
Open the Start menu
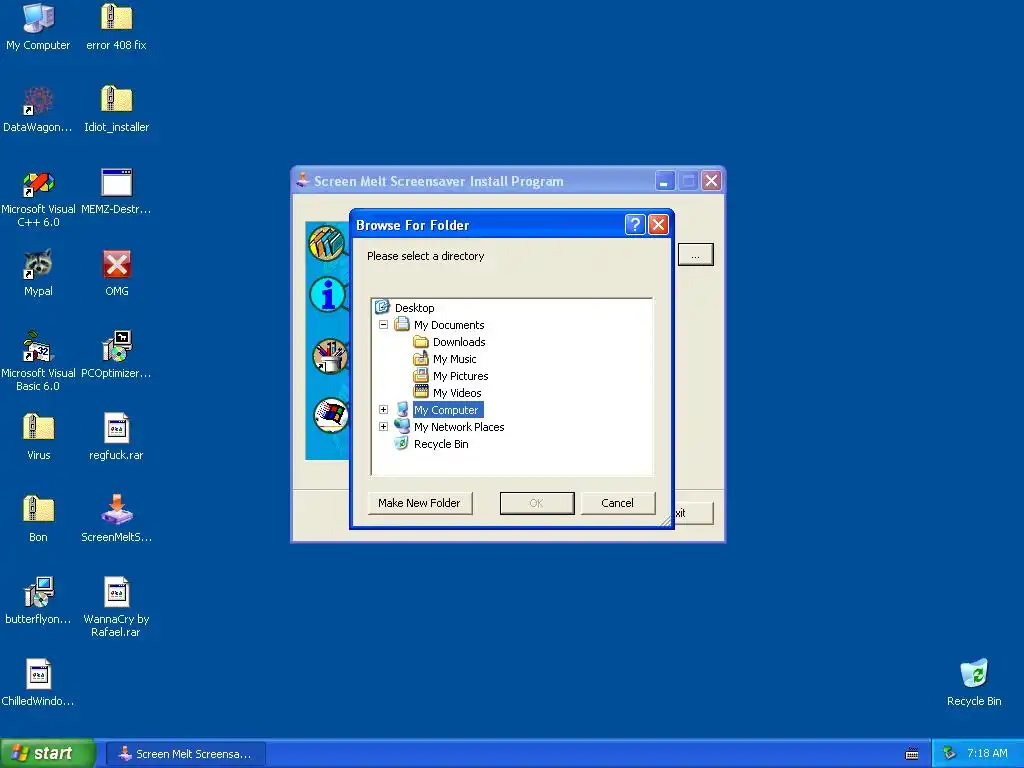pyautogui.click(x=47, y=754)
